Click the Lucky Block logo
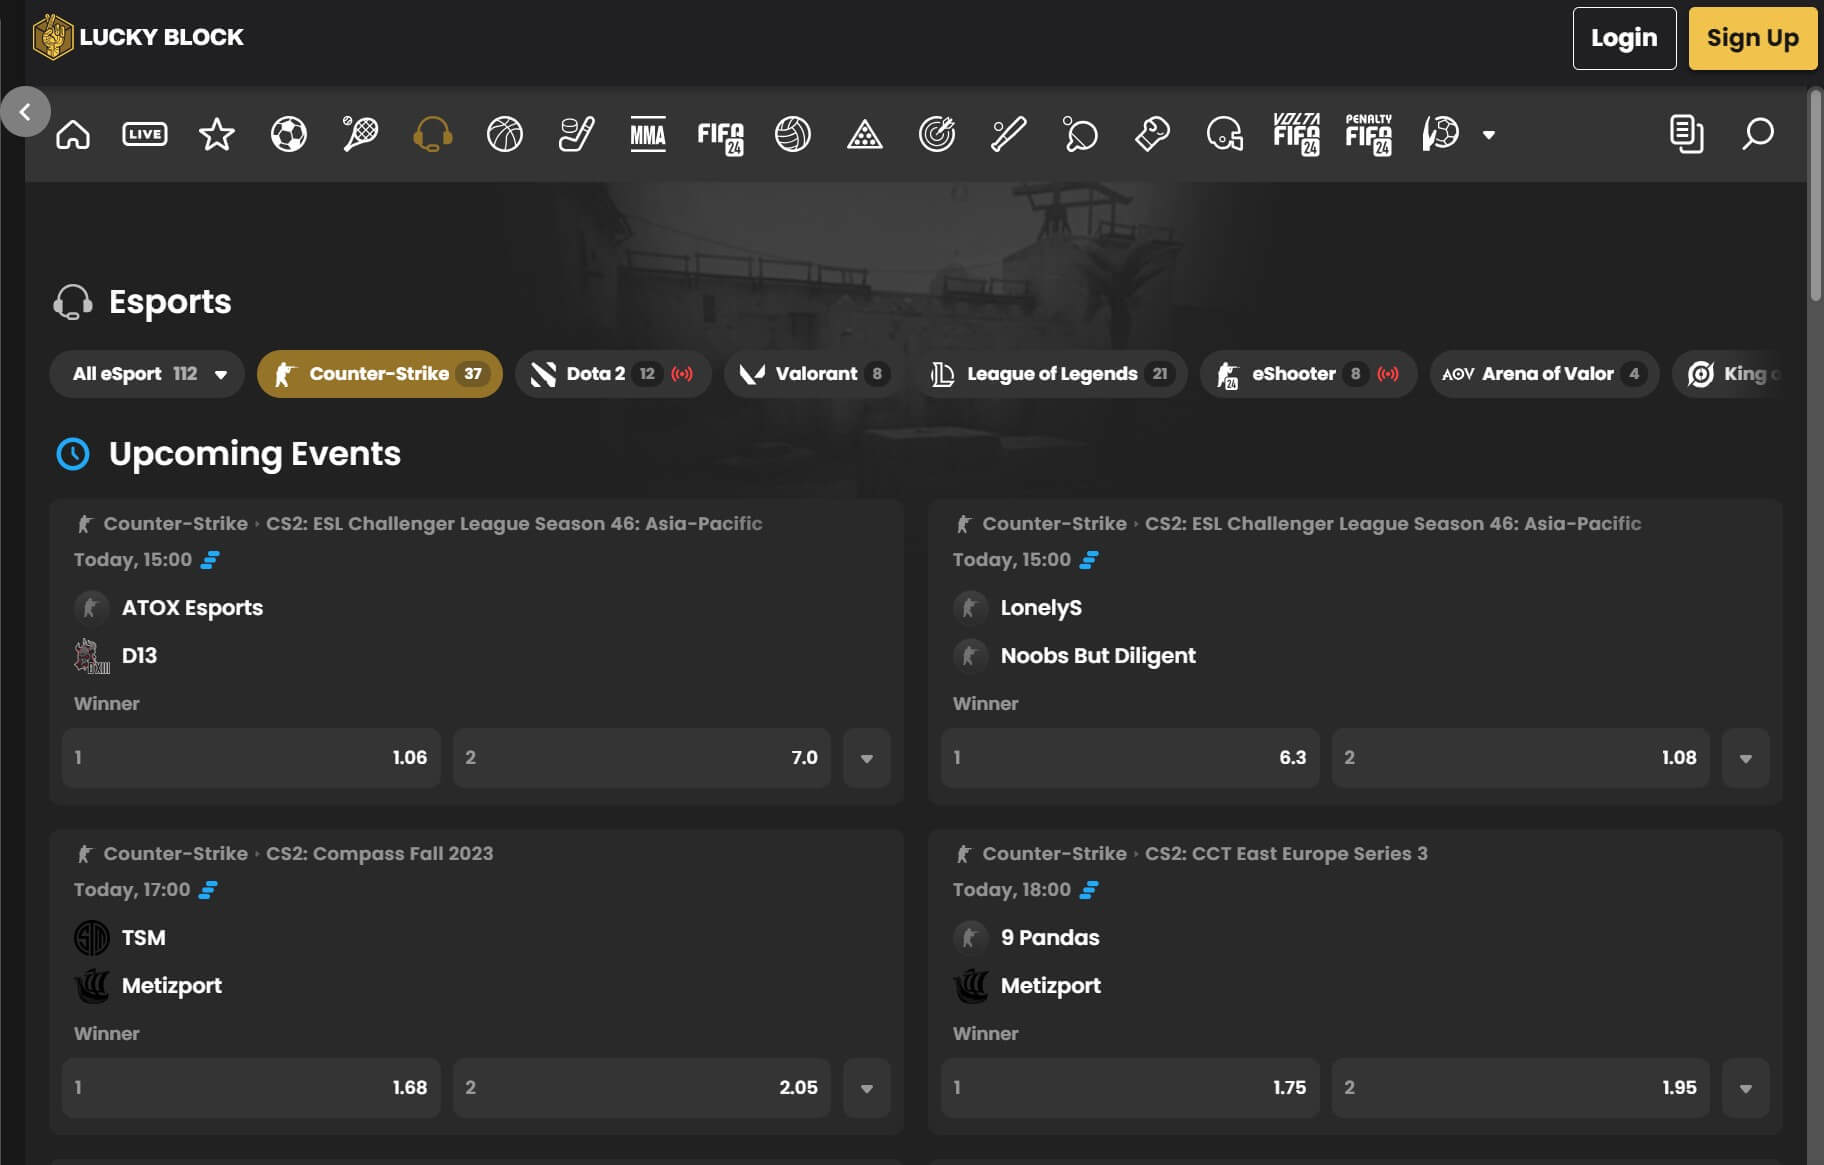This screenshot has height=1165, width=1824. (x=138, y=37)
